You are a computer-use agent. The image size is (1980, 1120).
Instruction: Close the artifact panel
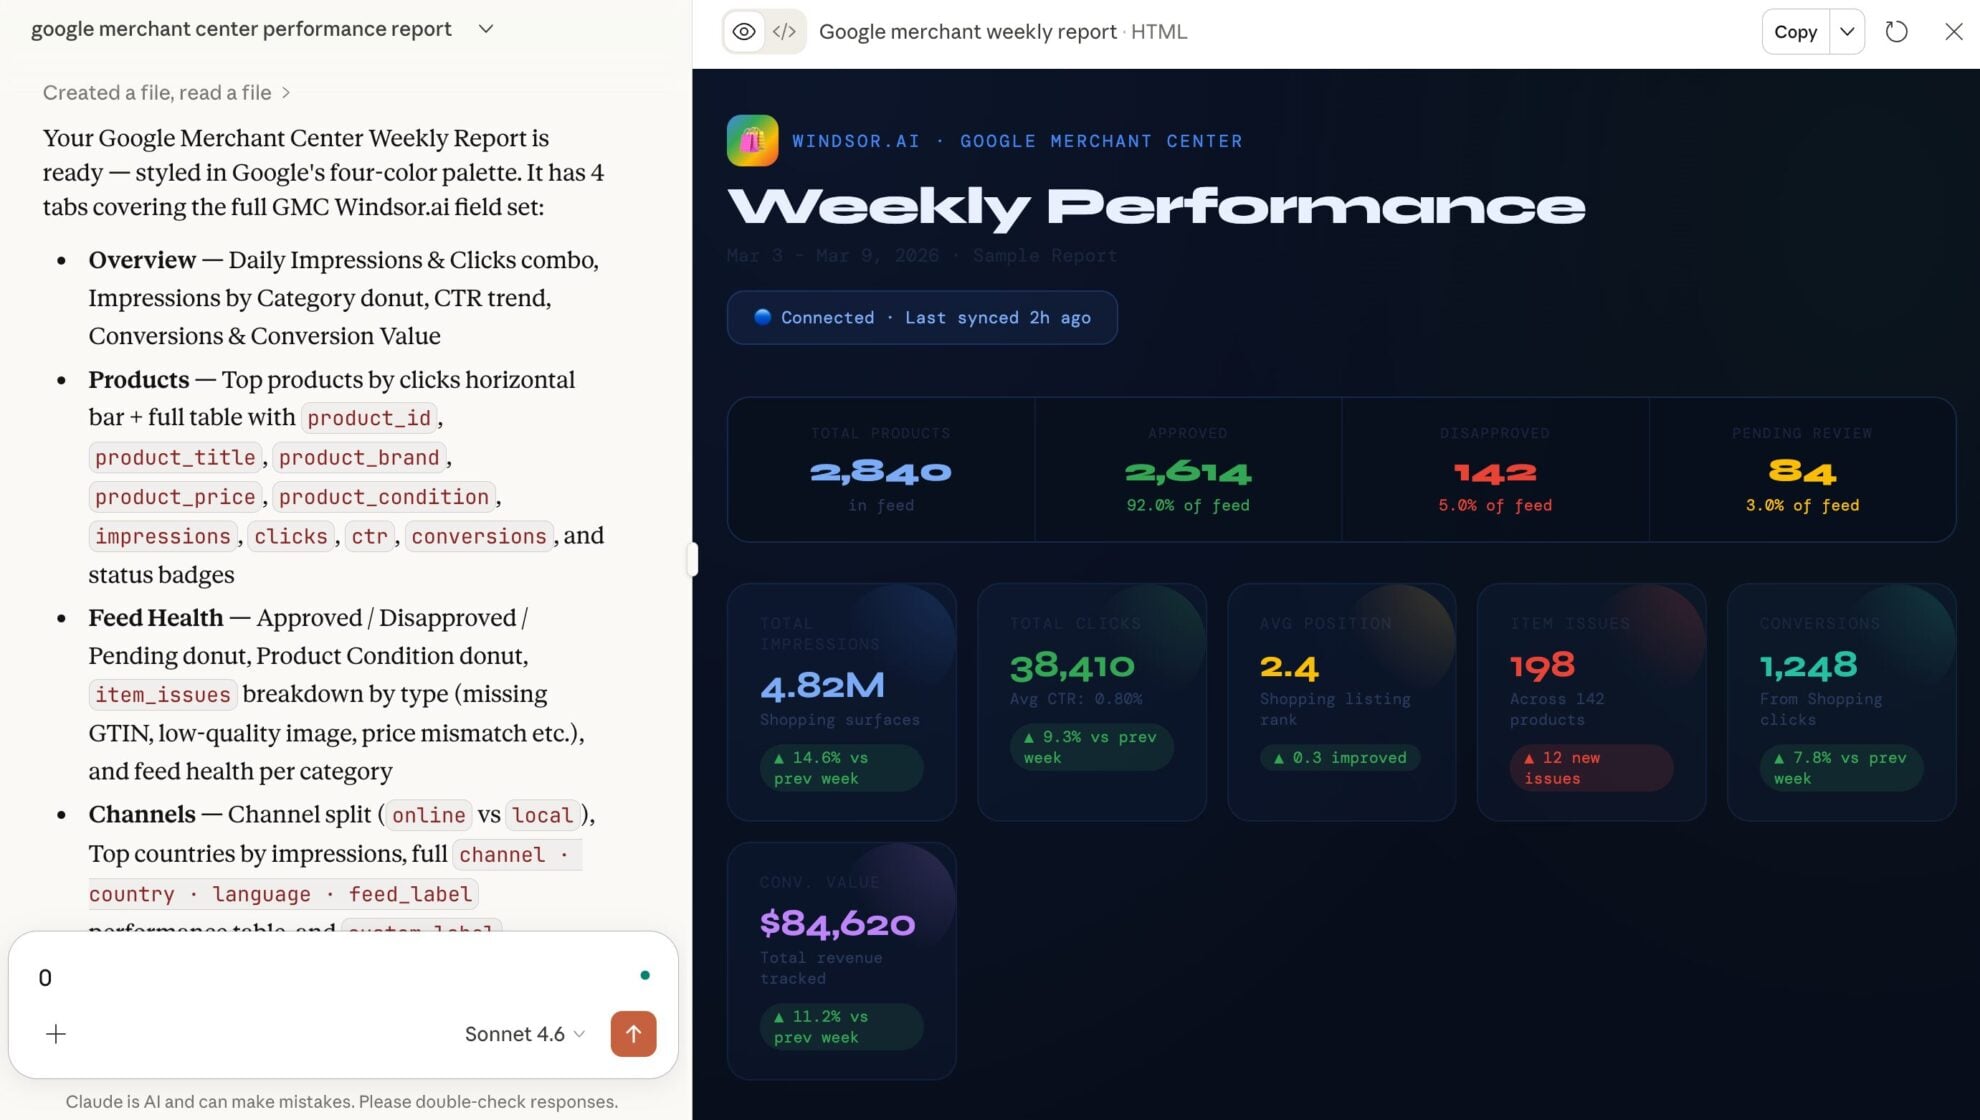(x=1953, y=31)
